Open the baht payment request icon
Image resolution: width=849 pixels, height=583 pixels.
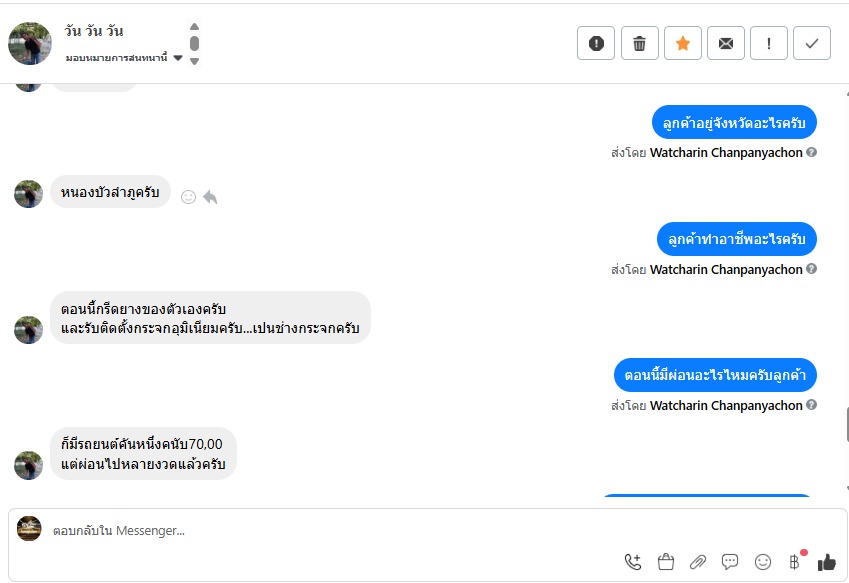pos(795,562)
